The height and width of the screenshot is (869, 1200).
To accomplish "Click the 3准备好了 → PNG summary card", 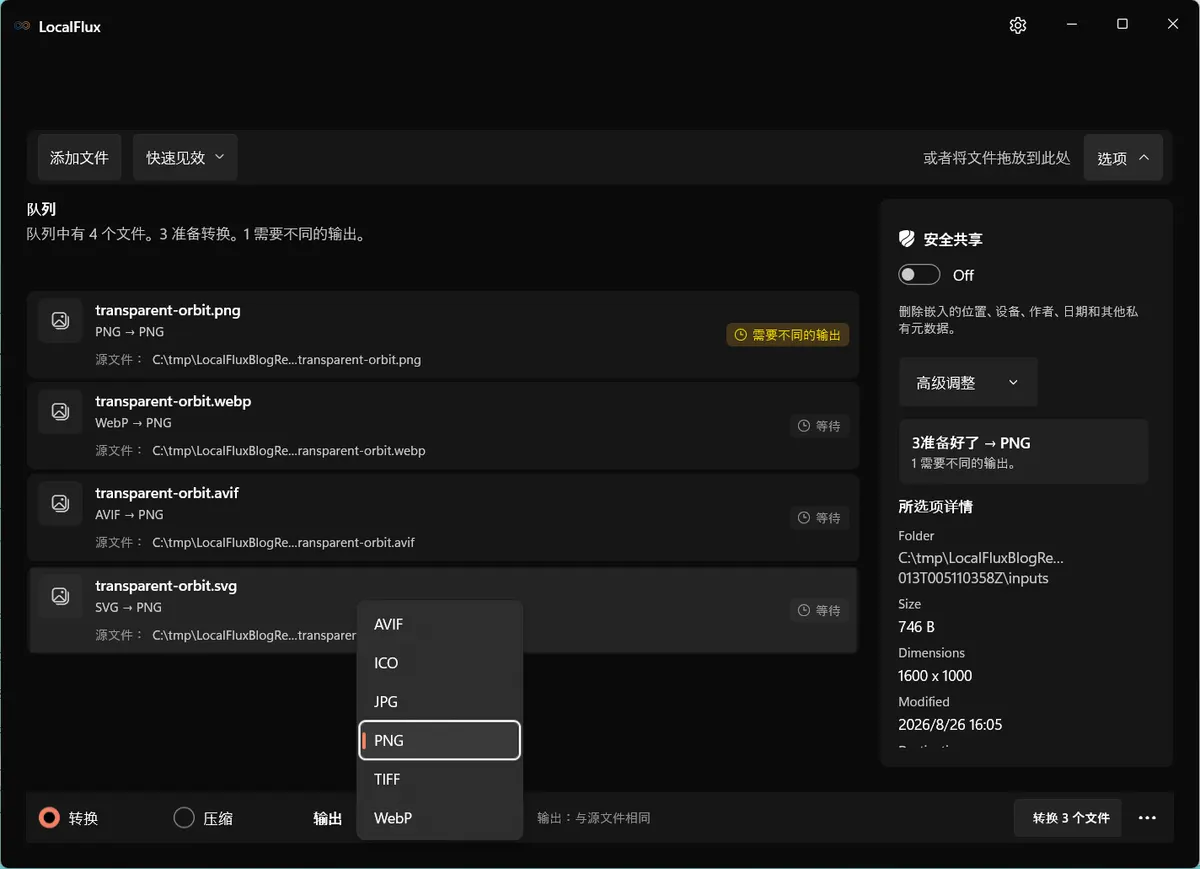I will tap(1023, 452).
